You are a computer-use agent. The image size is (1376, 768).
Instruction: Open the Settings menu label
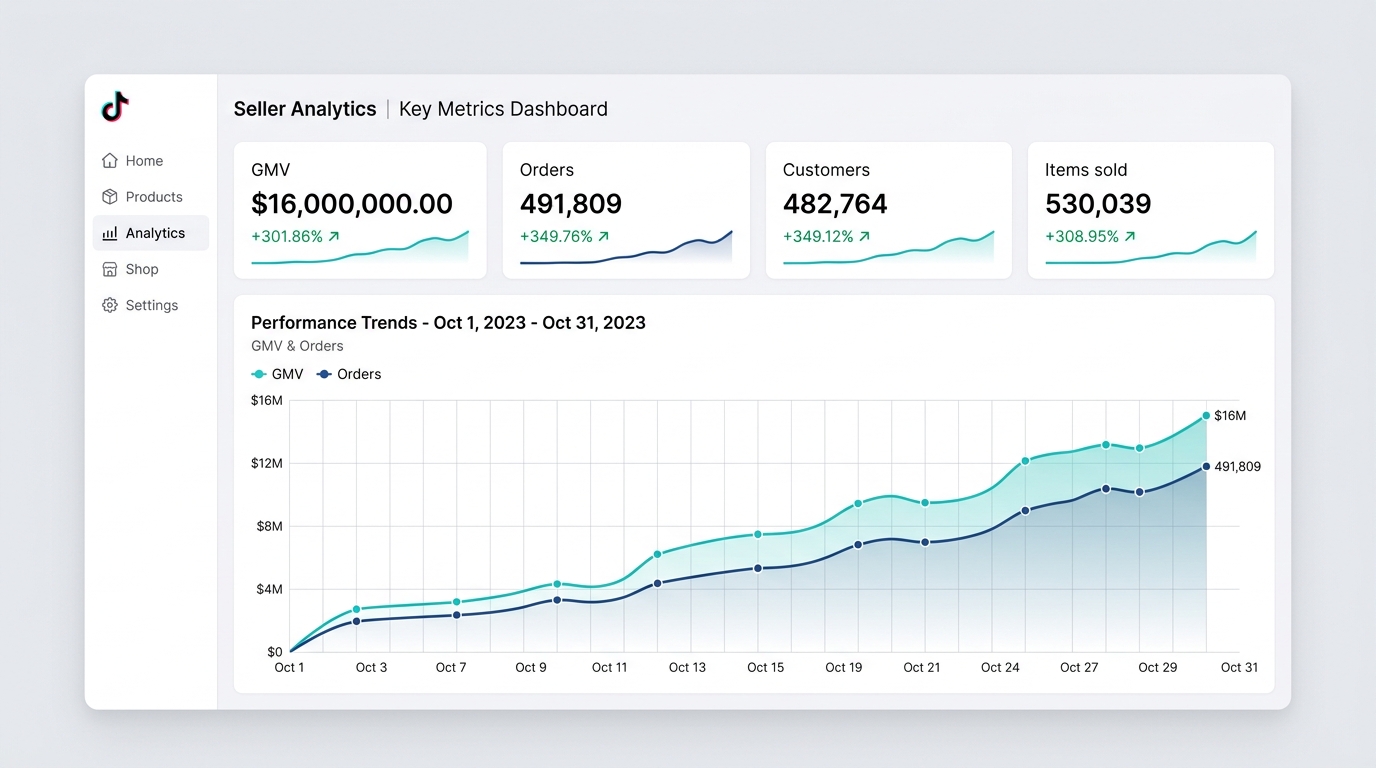[152, 305]
